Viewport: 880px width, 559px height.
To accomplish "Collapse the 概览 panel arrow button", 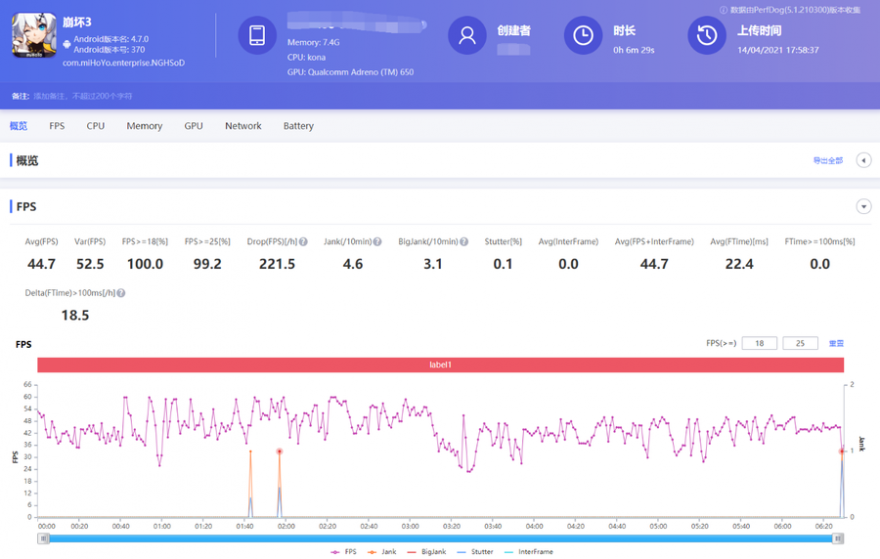I will [864, 161].
